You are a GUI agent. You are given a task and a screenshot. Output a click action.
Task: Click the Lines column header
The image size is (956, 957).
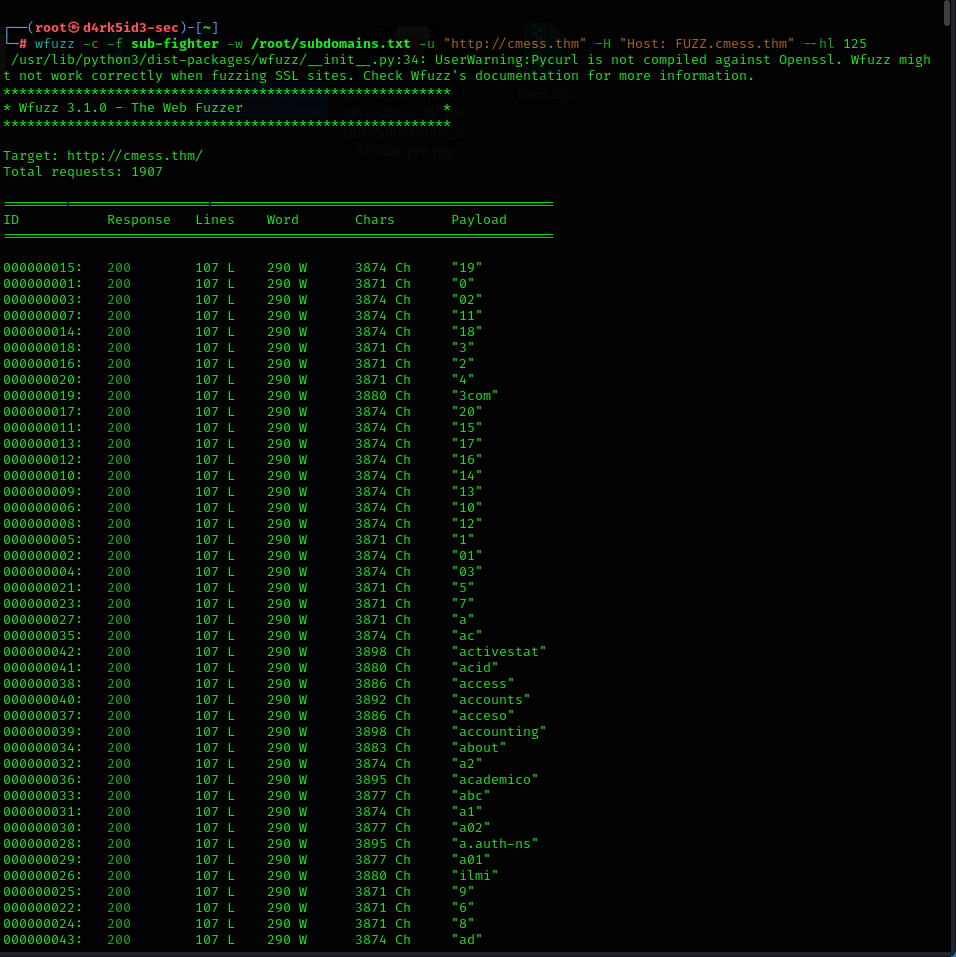215,220
